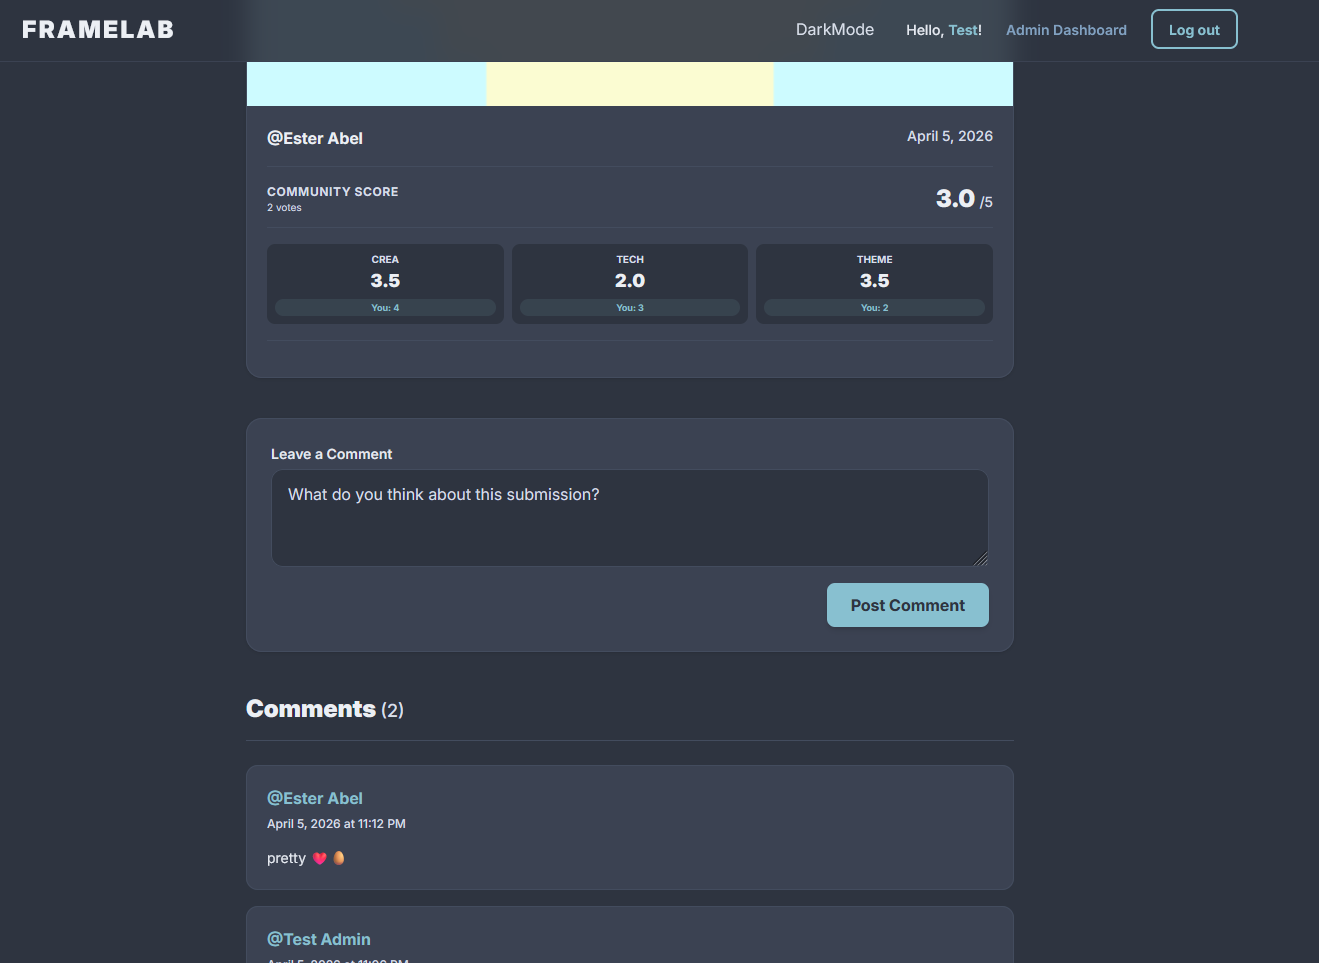Click the red heart emoji in Ester's comment
Image resolution: width=1319 pixels, height=963 pixels.
pyautogui.click(x=319, y=858)
